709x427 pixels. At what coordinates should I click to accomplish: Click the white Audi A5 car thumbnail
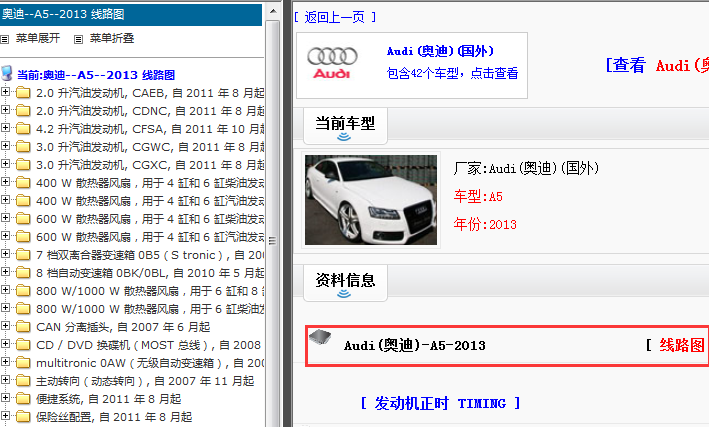[371, 200]
